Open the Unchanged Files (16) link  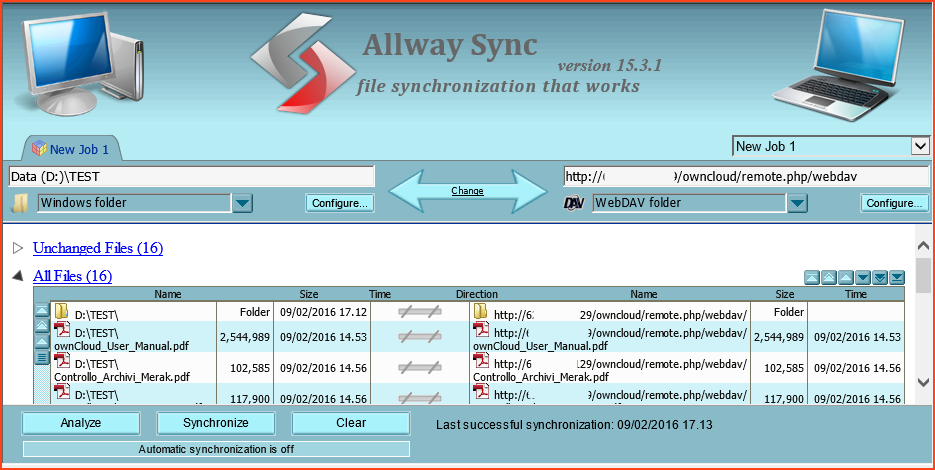pos(98,248)
